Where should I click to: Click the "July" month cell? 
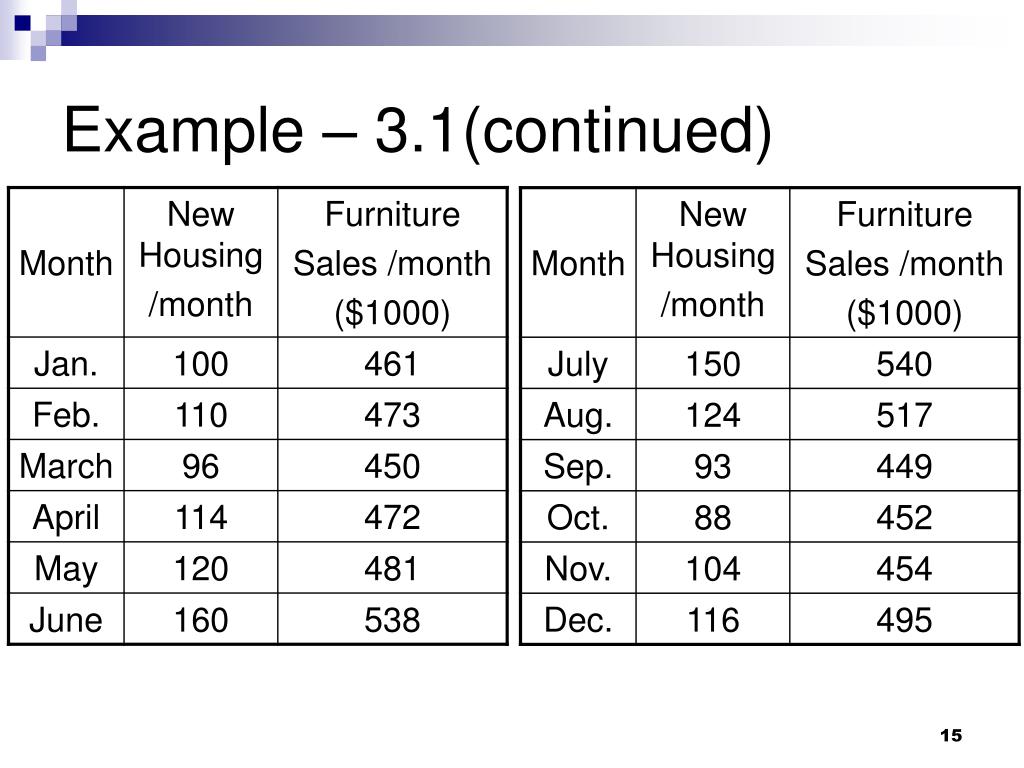pos(578,364)
